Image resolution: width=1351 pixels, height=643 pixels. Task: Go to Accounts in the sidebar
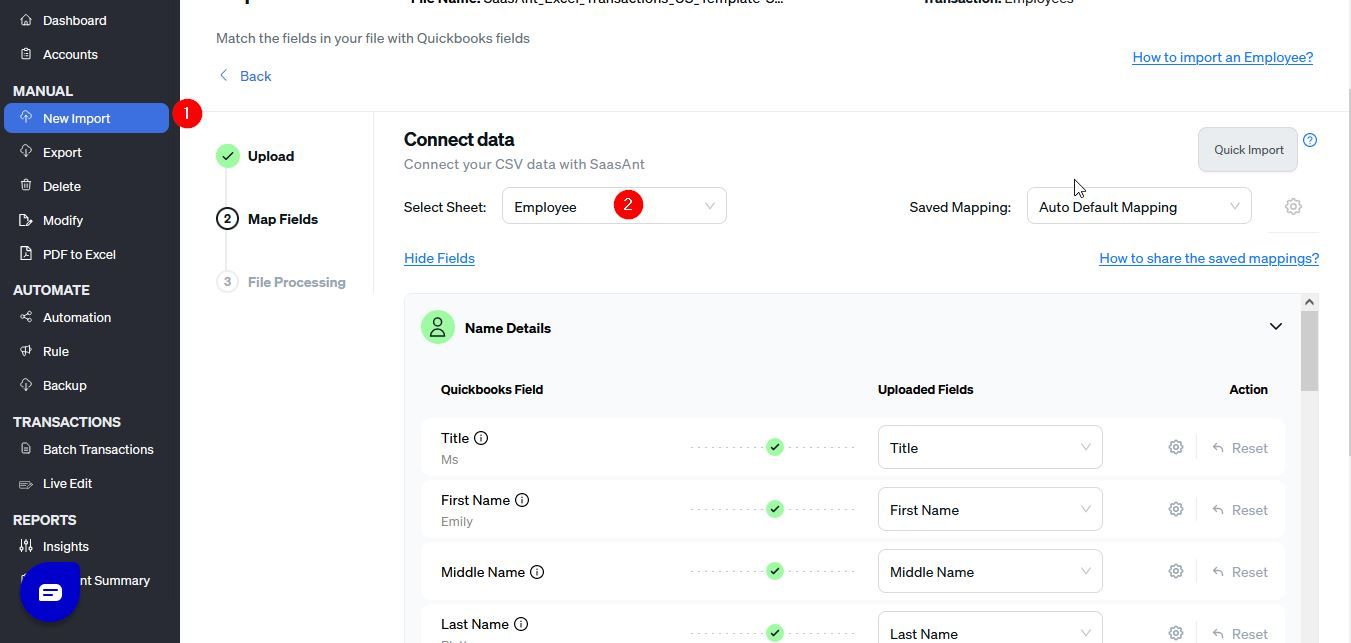[x=70, y=54]
